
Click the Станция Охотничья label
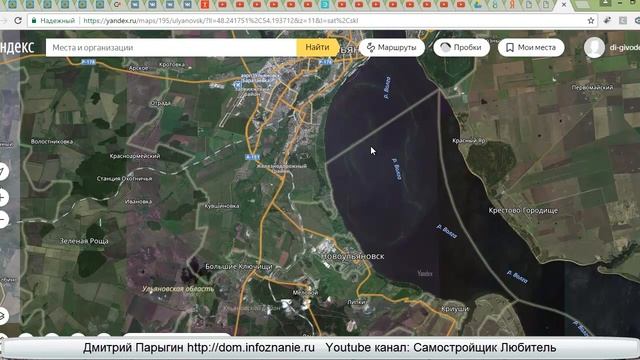(x=124, y=178)
